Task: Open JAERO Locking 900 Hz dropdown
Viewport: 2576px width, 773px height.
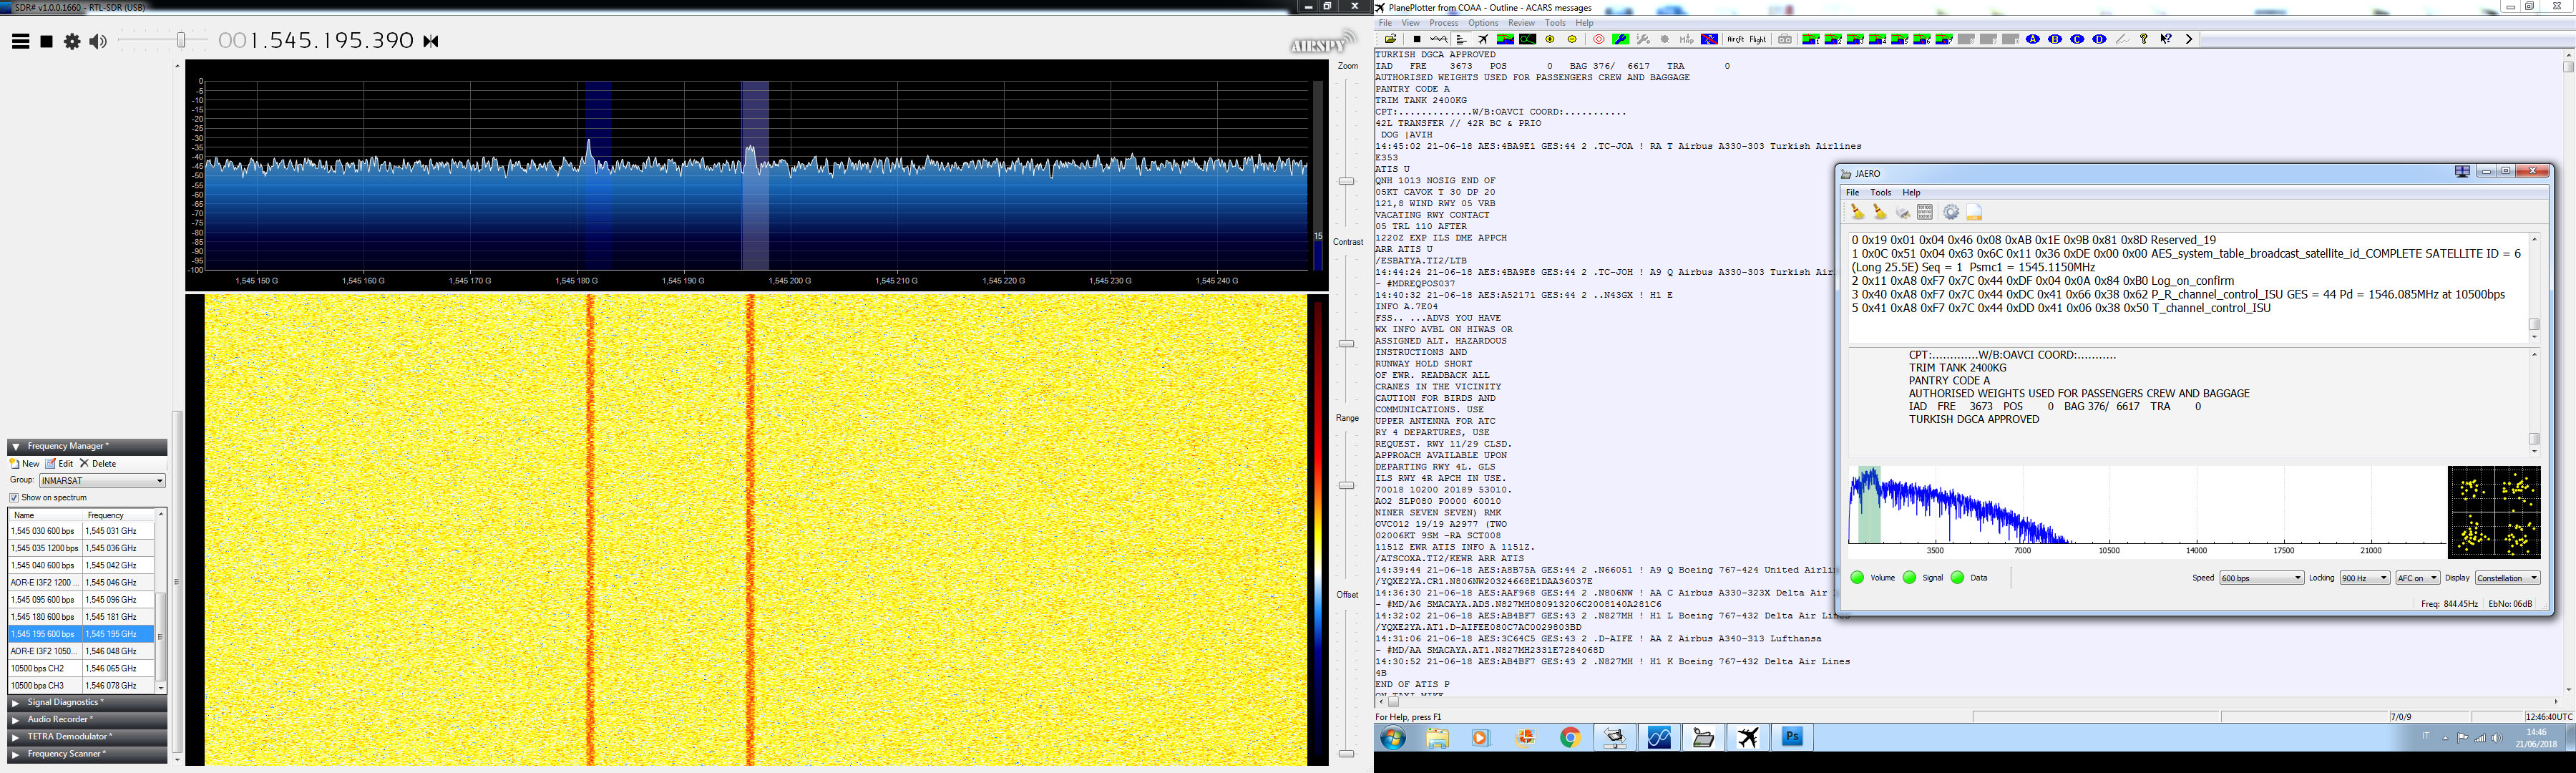Action: coord(2364,578)
